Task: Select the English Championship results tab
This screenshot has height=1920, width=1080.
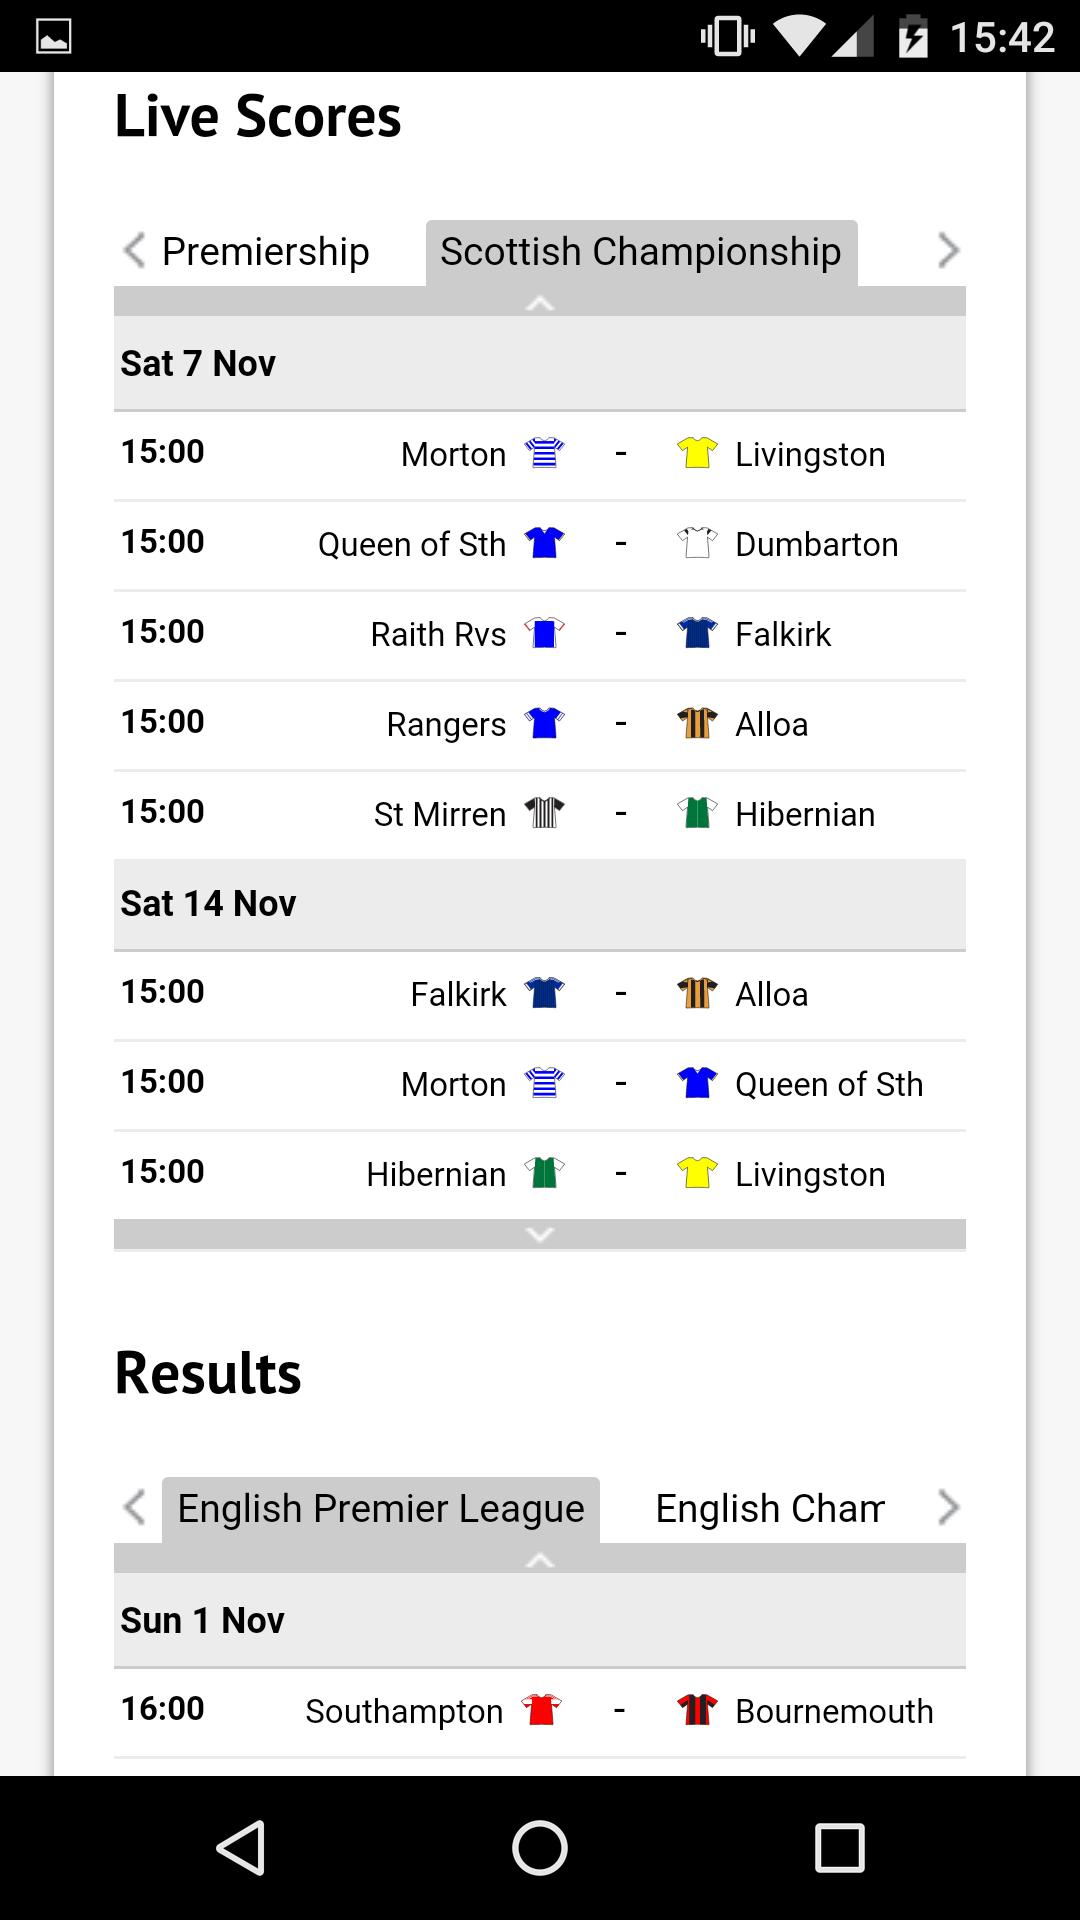Action: [x=770, y=1509]
